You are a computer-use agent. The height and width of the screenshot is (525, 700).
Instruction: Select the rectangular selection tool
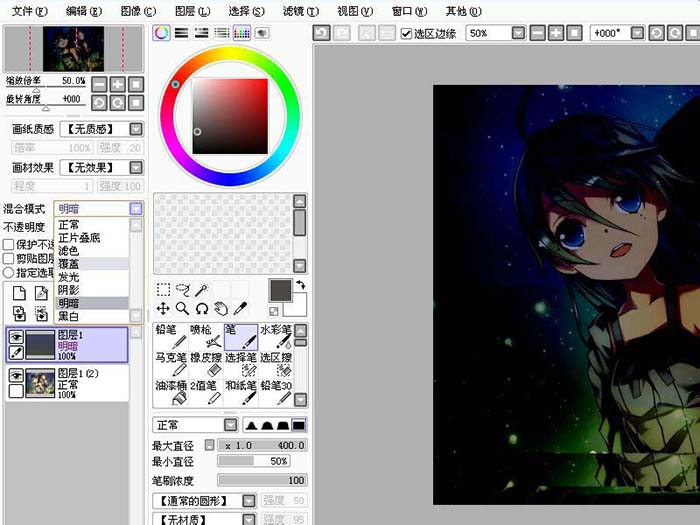tap(163, 290)
